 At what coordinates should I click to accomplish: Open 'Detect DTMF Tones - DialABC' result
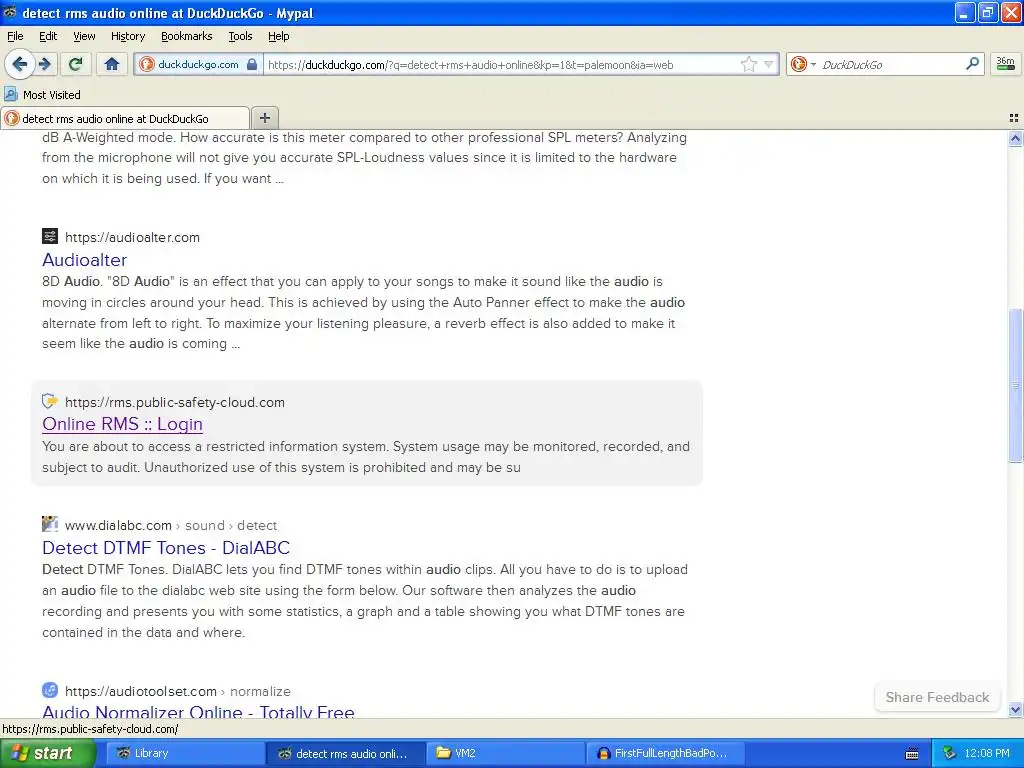point(166,547)
